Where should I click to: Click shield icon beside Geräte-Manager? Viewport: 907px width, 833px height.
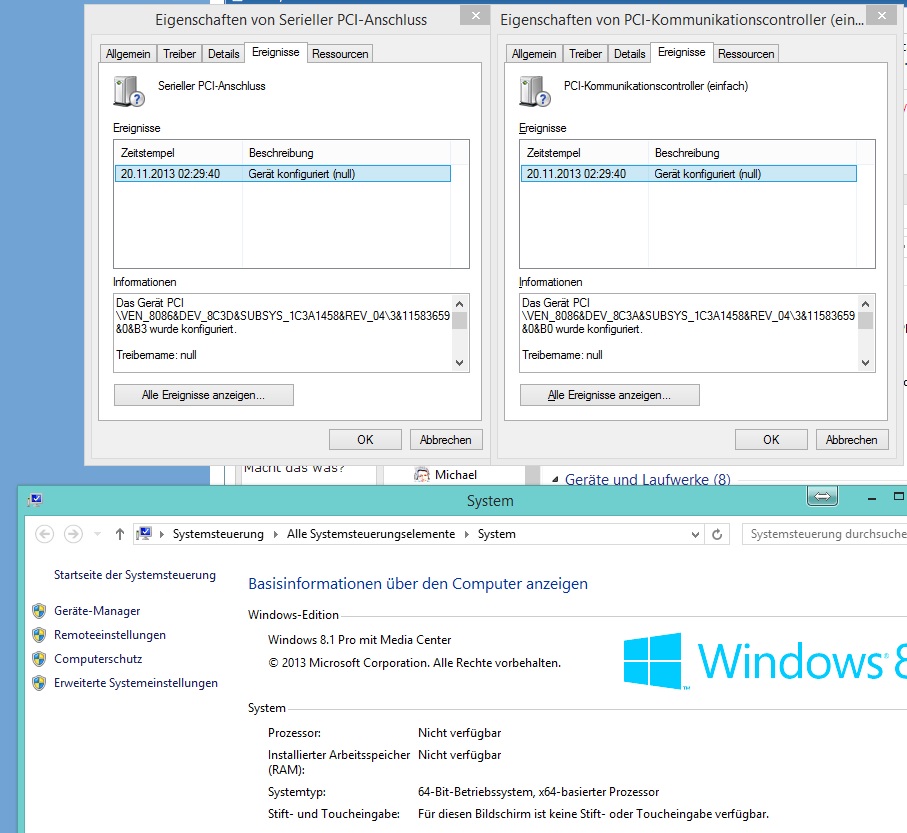(39, 611)
